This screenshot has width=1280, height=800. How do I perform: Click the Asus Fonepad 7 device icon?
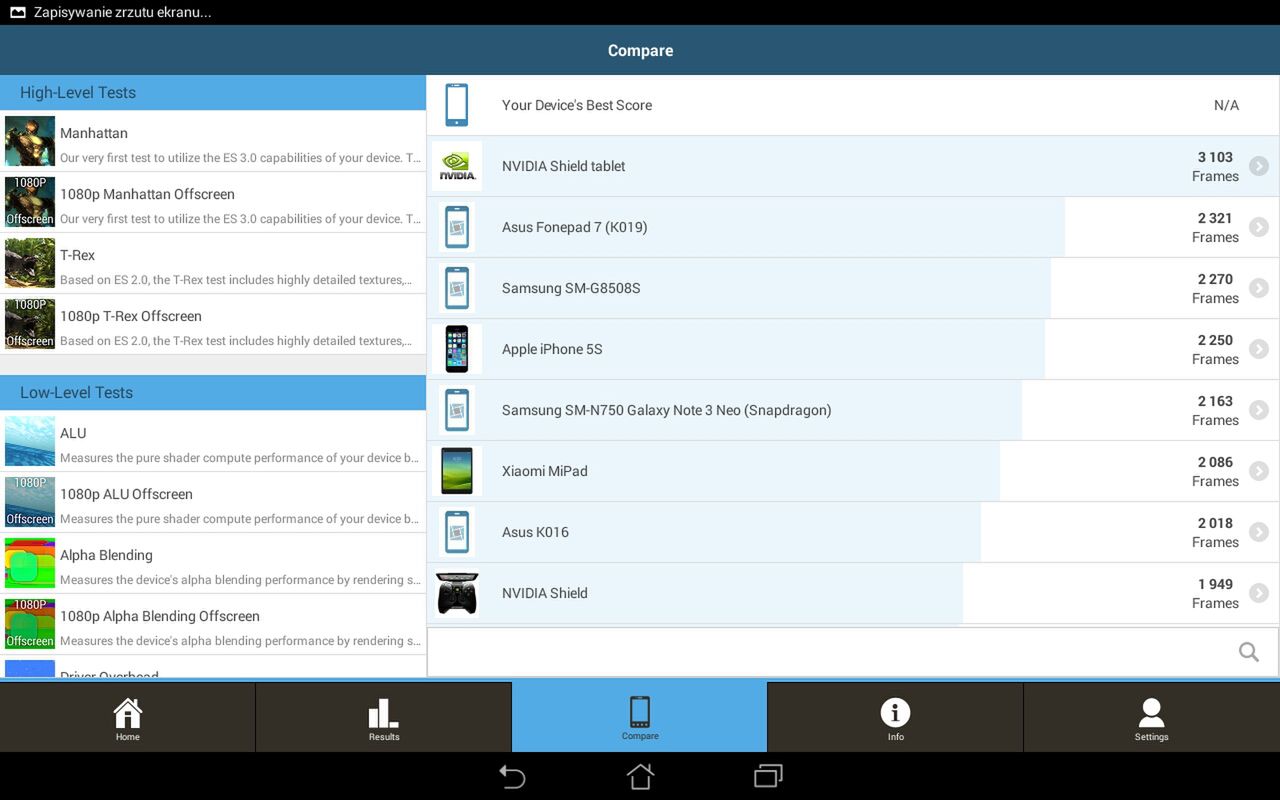457,227
